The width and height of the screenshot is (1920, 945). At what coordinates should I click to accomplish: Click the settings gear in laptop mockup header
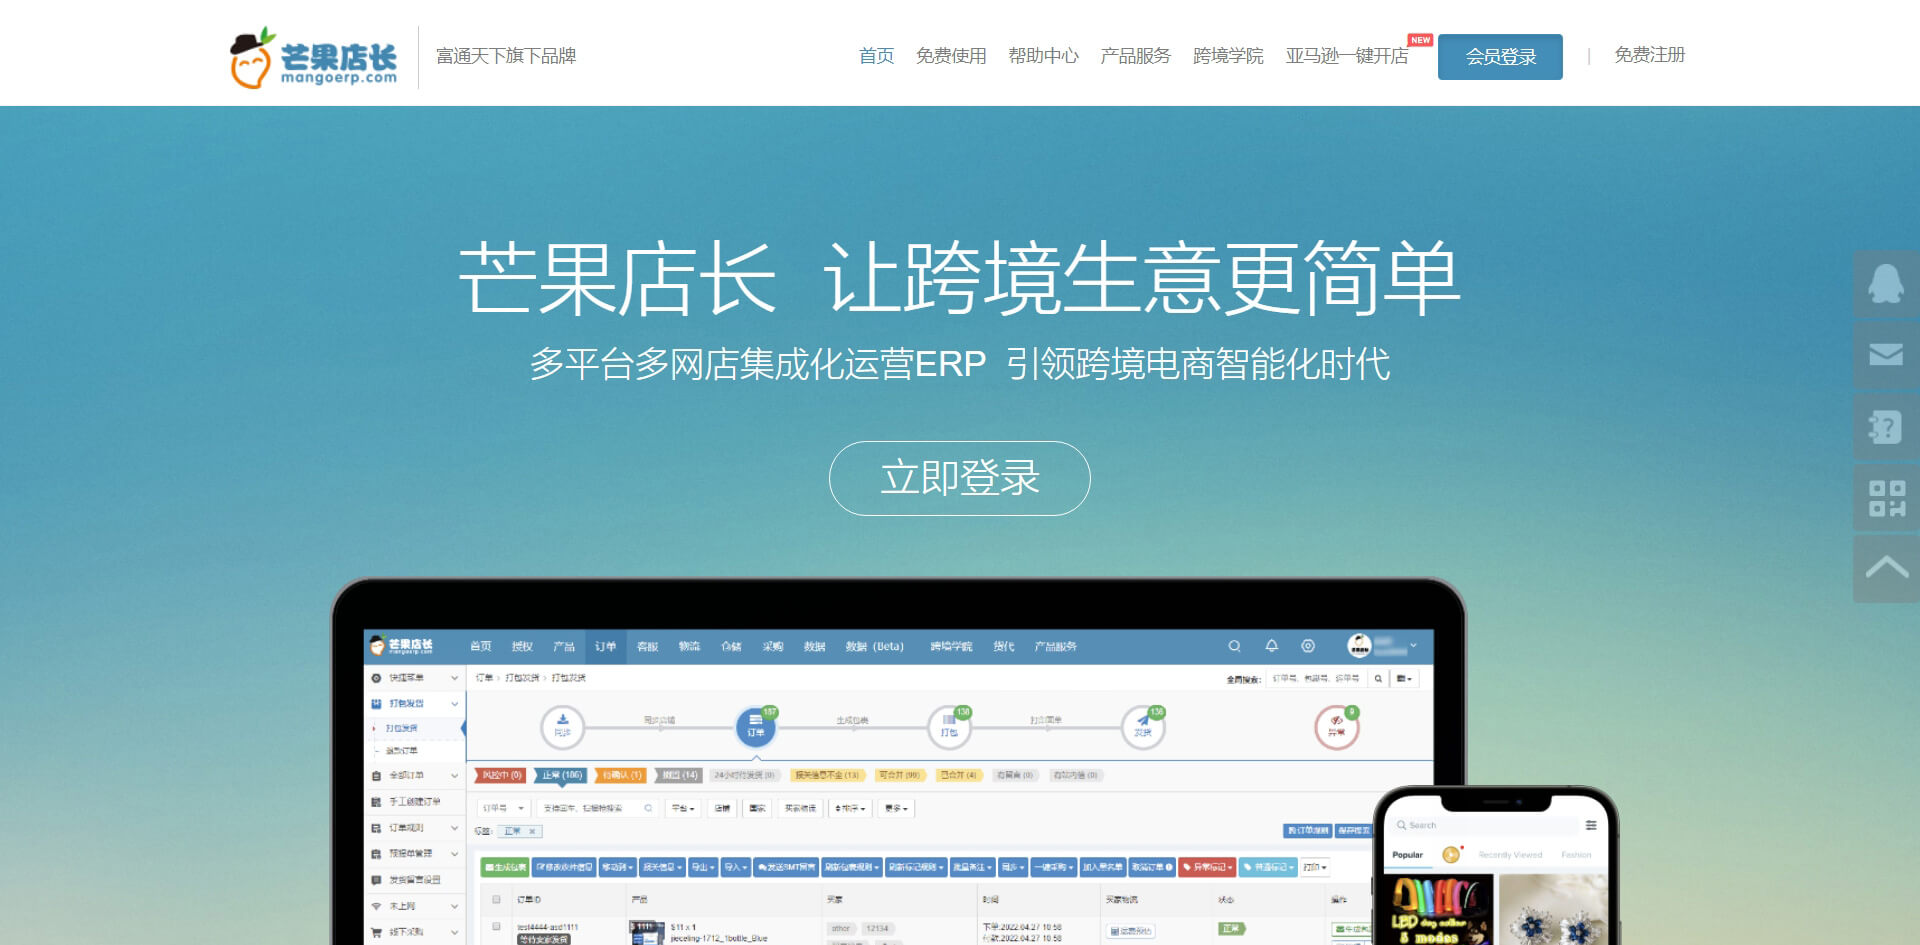[1308, 646]
